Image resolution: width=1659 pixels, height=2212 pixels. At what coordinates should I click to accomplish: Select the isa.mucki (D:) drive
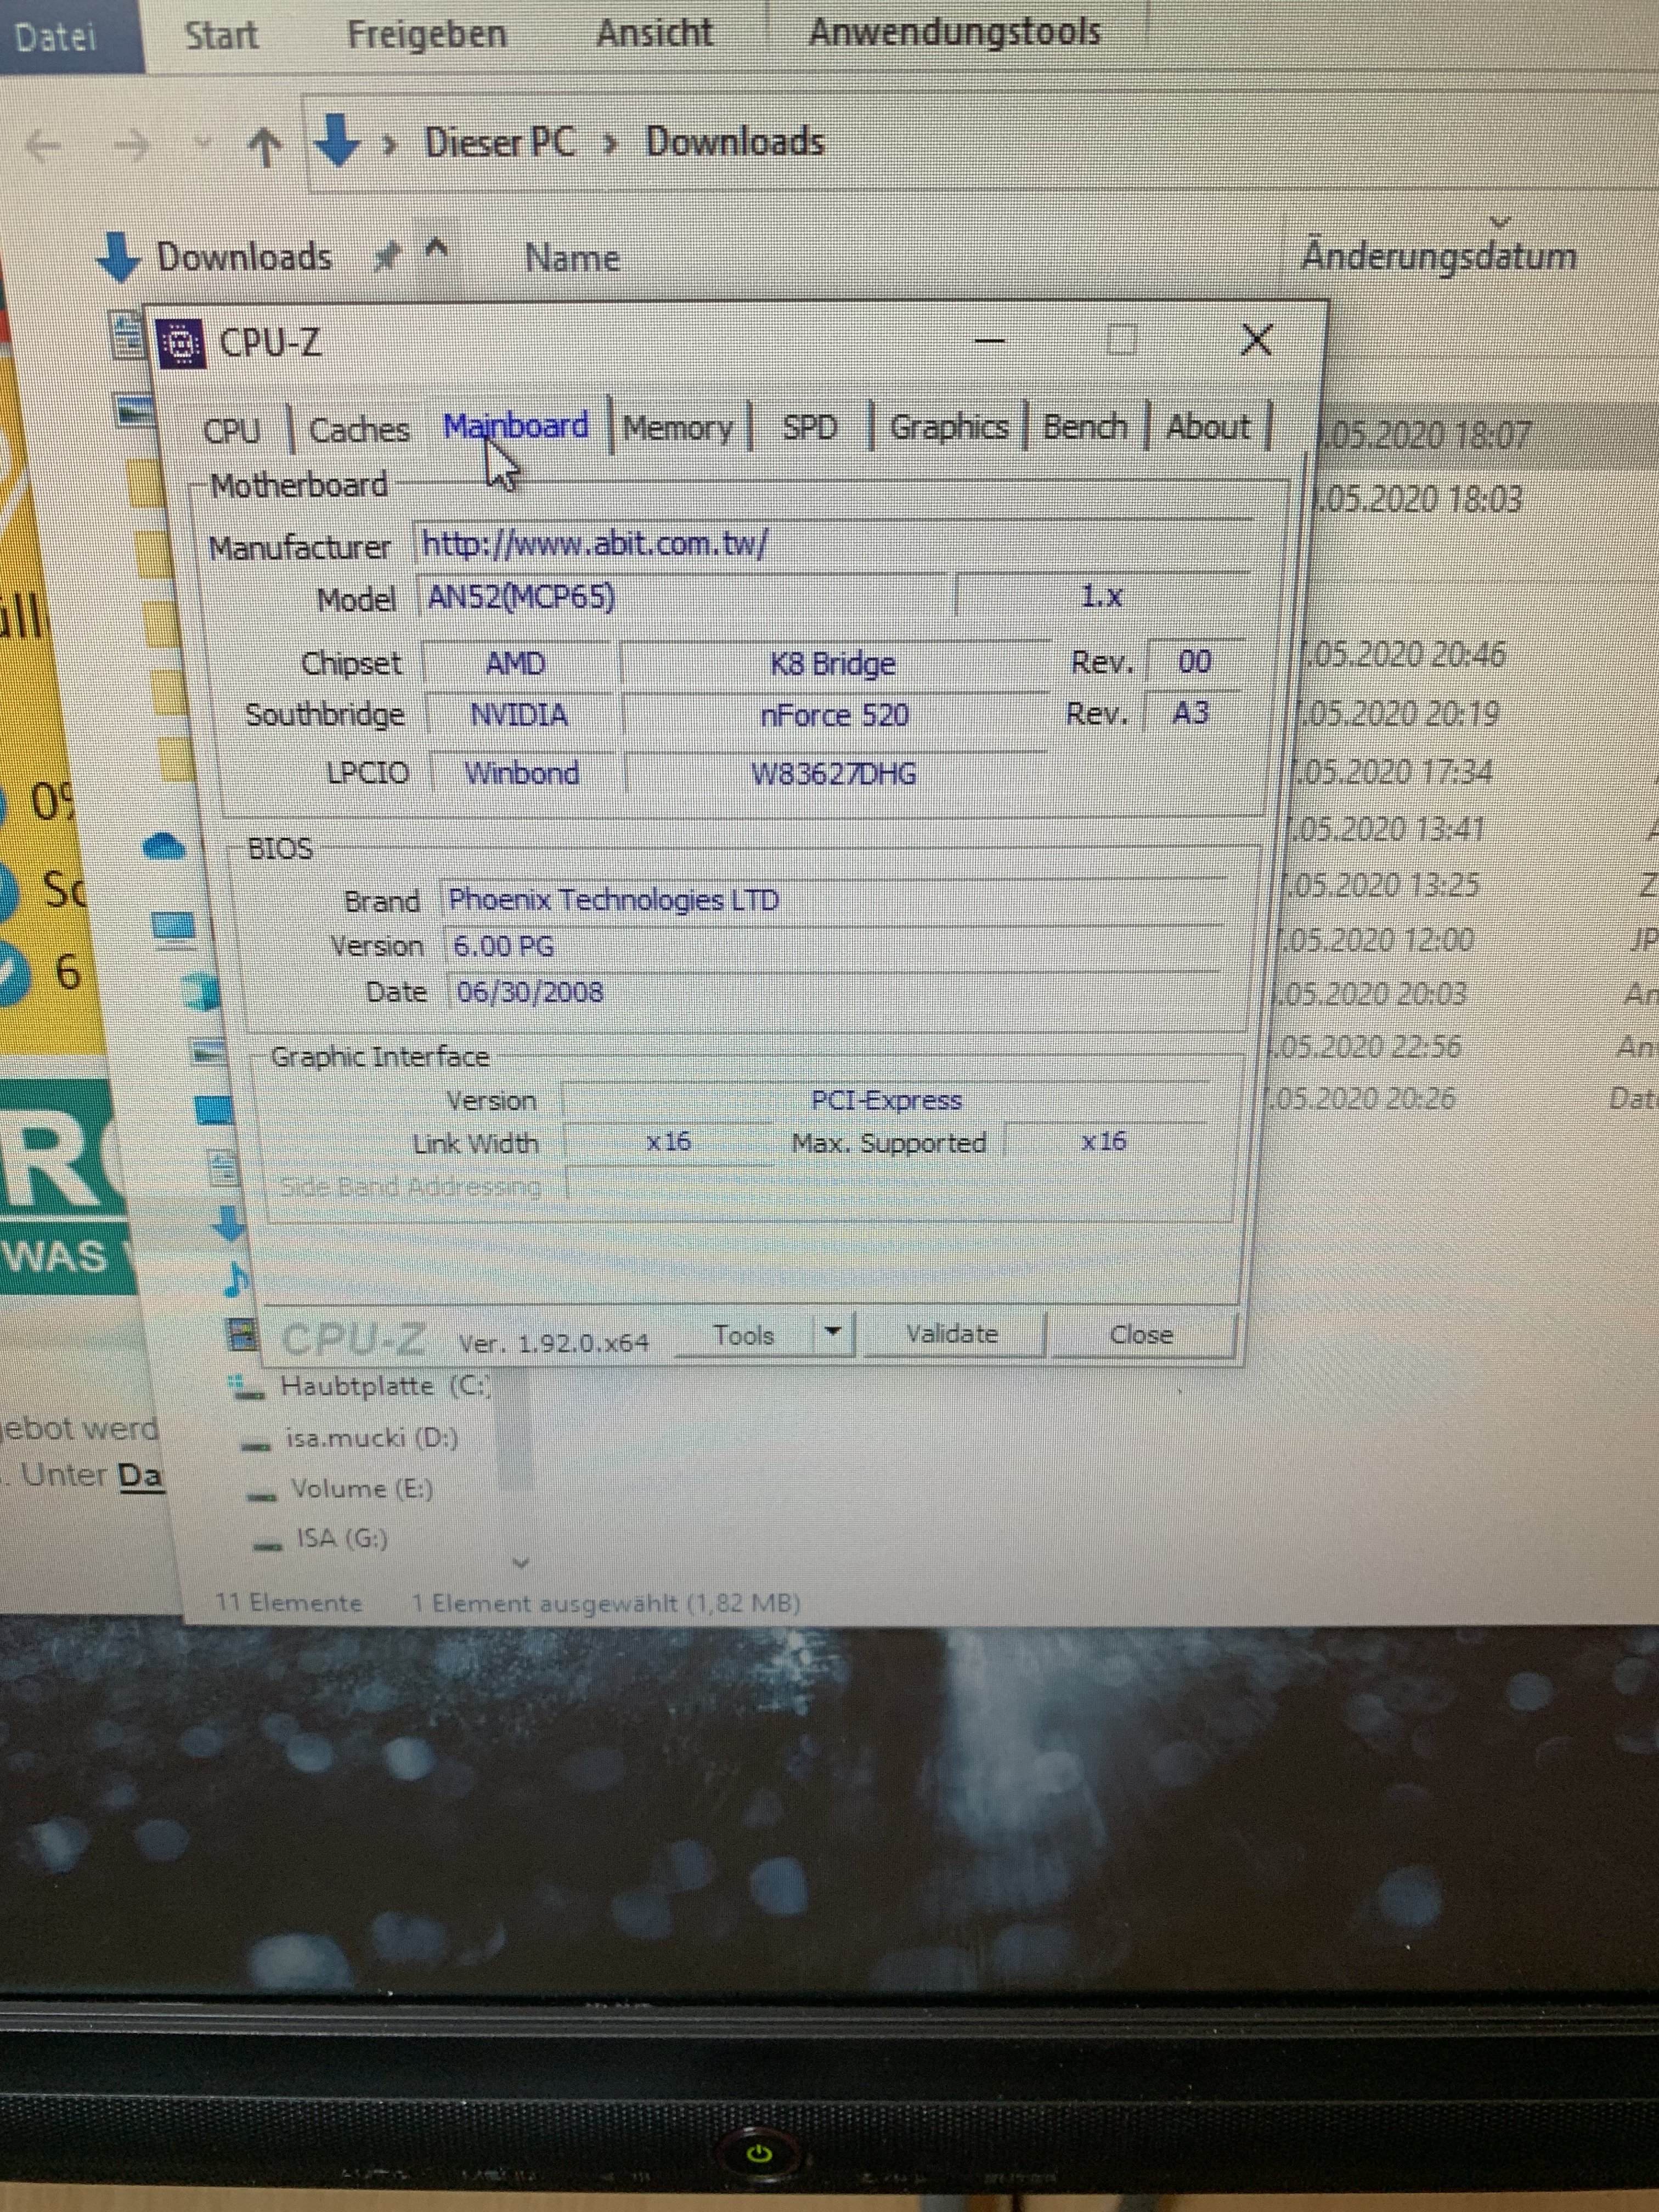(372, 1438)
